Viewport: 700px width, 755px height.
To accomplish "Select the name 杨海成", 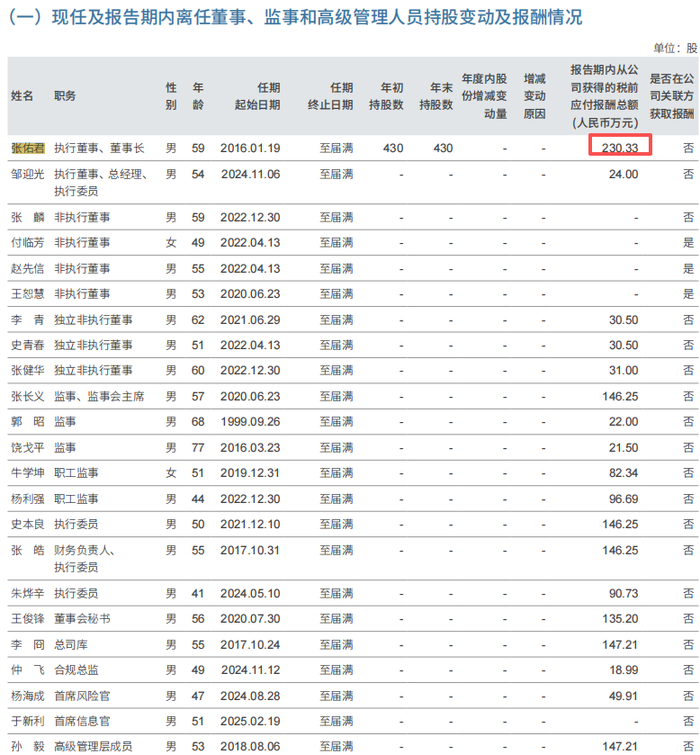I will coord(28,696).
